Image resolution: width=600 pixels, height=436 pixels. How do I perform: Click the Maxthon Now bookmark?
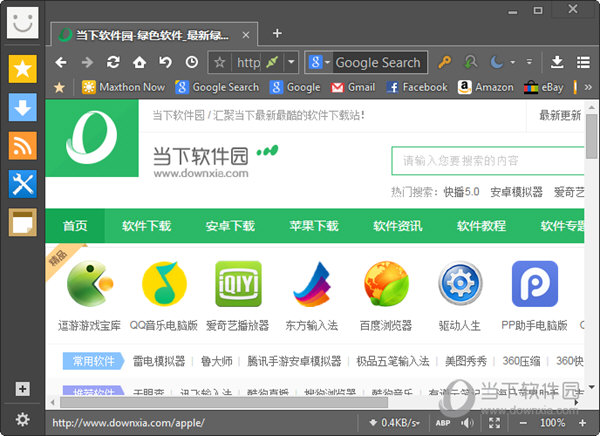[x=125, y=87]
